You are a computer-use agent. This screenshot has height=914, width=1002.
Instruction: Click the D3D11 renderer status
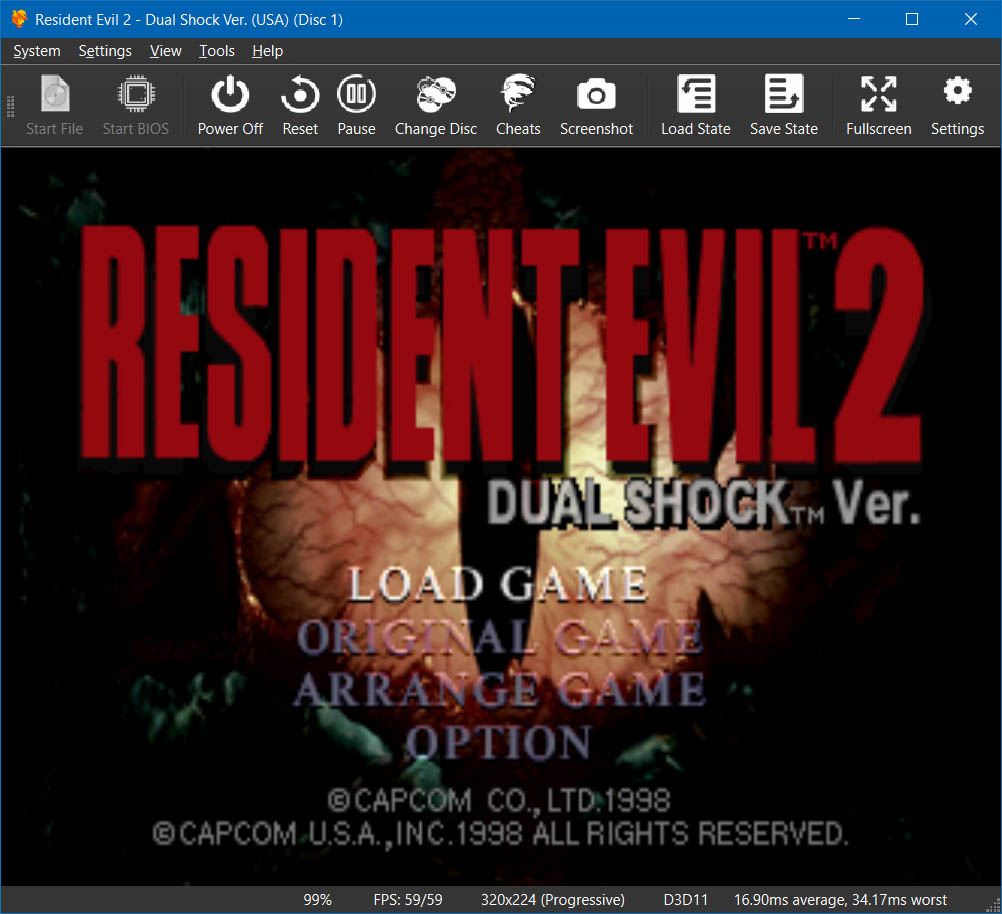point(686,900)
